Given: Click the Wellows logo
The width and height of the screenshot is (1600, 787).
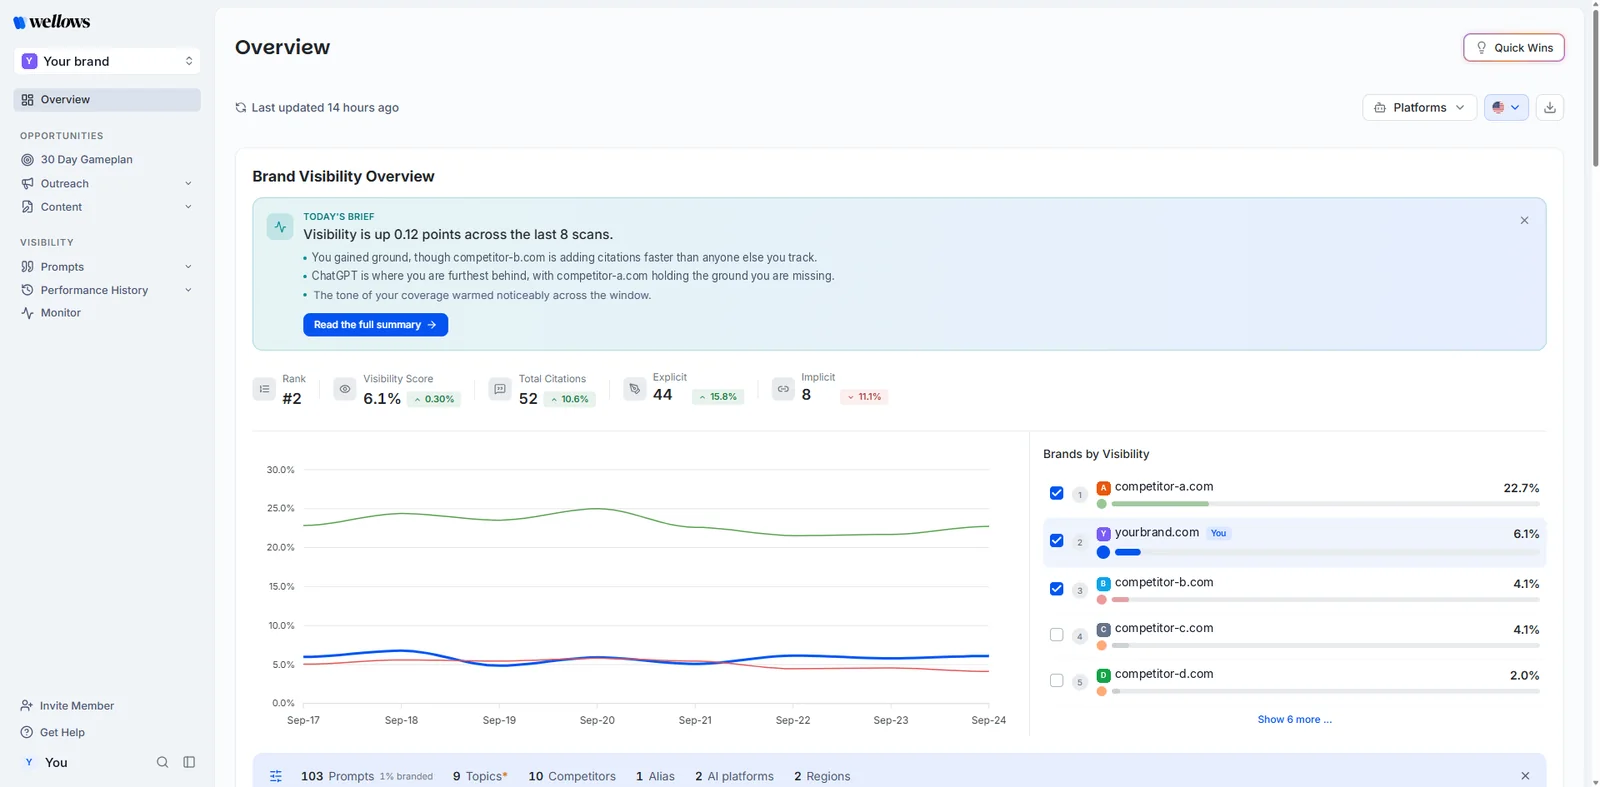Looking at the screenshot, I should [x=52, y=22].
